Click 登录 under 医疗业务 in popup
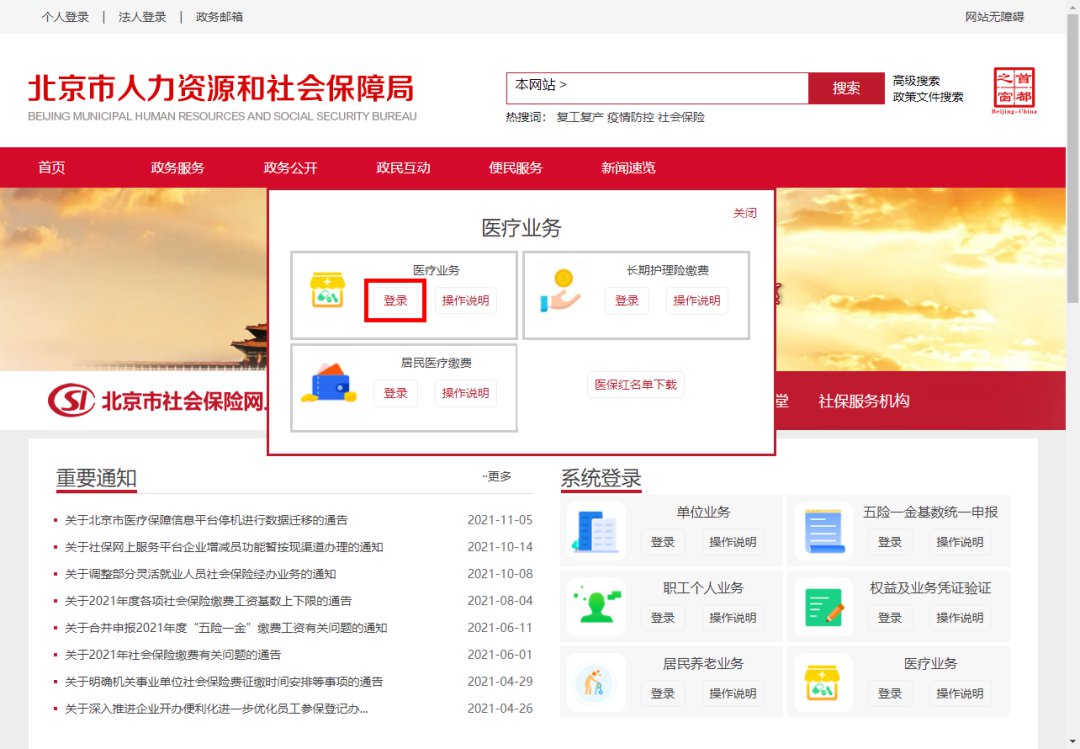This screenshot has width=1080, height=749. [x=395, y=301]
